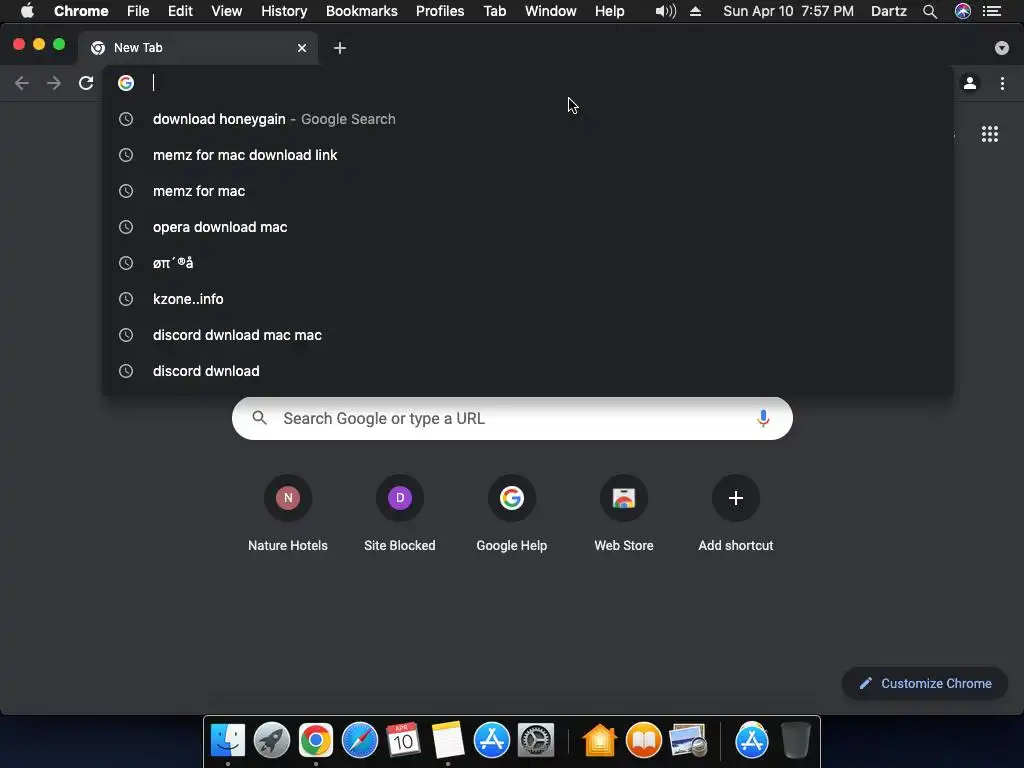Click the eject icon in menu bar
The height and width of the screenshot is (768, 1024).
[696, 11]
